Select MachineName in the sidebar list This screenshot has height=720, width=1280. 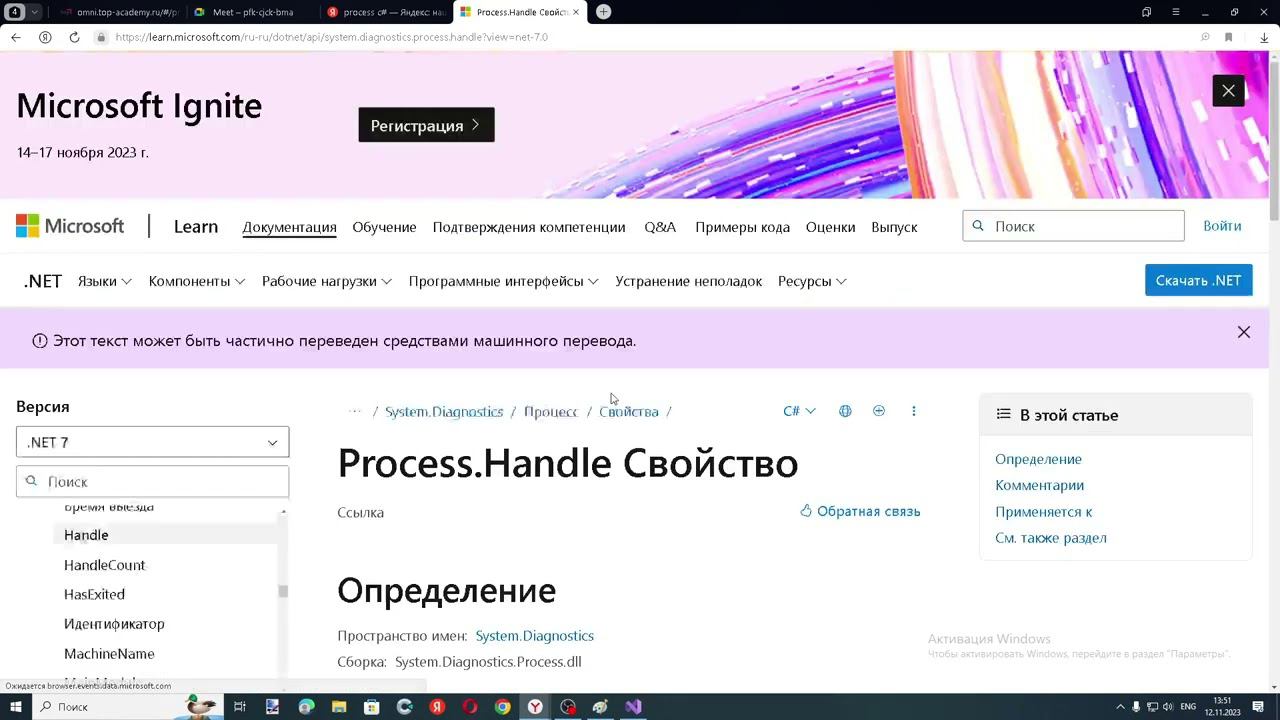click(x=109, y=654)
